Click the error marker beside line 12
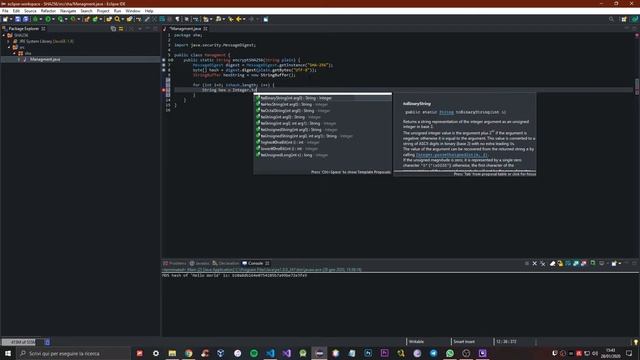This screenshot has height=360, width=640. [x=164, y=90]
